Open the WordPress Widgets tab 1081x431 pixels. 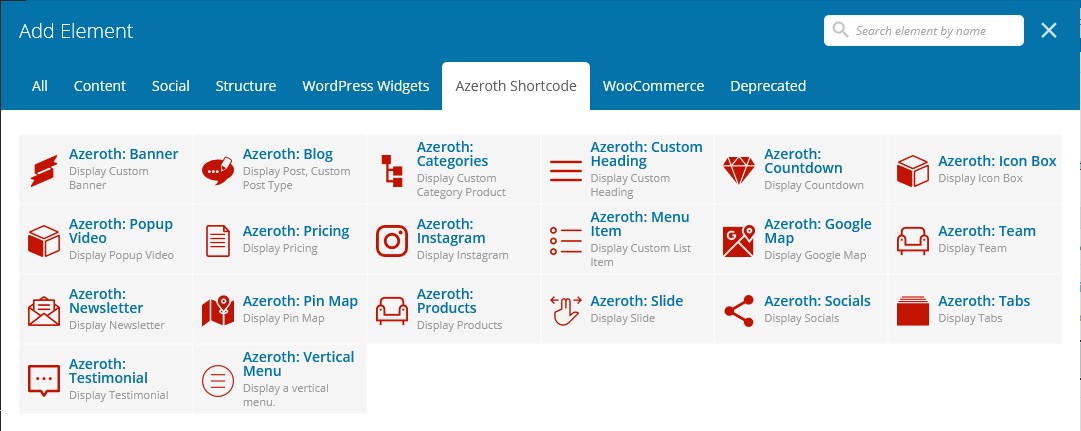365,86
